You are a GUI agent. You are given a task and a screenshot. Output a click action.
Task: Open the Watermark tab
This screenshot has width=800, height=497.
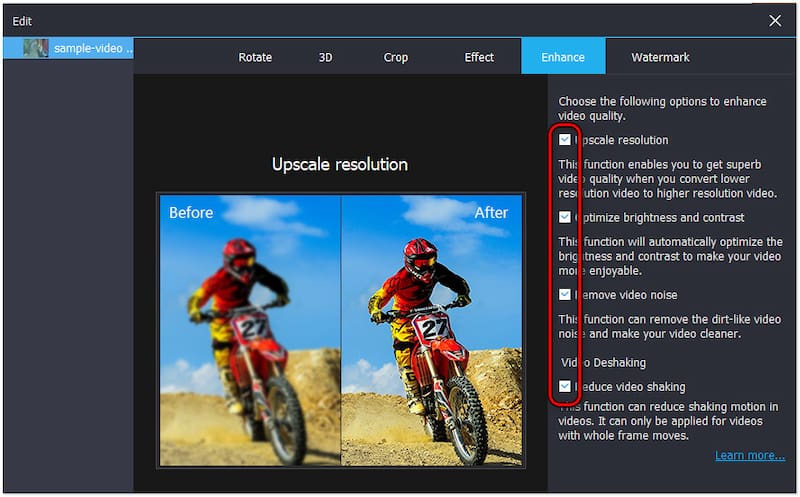point(660,57)
